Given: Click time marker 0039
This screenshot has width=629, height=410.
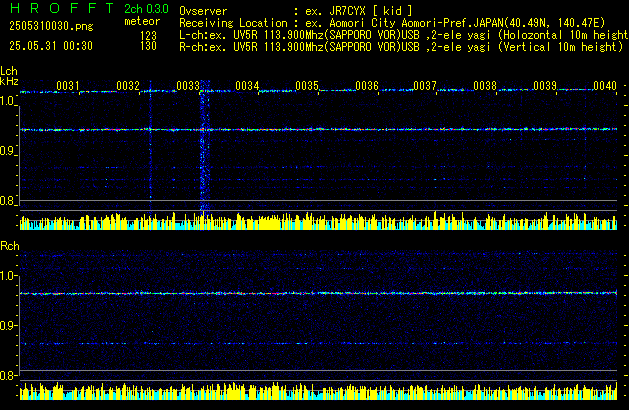Looking at the screenshot, I should [545, 86].
